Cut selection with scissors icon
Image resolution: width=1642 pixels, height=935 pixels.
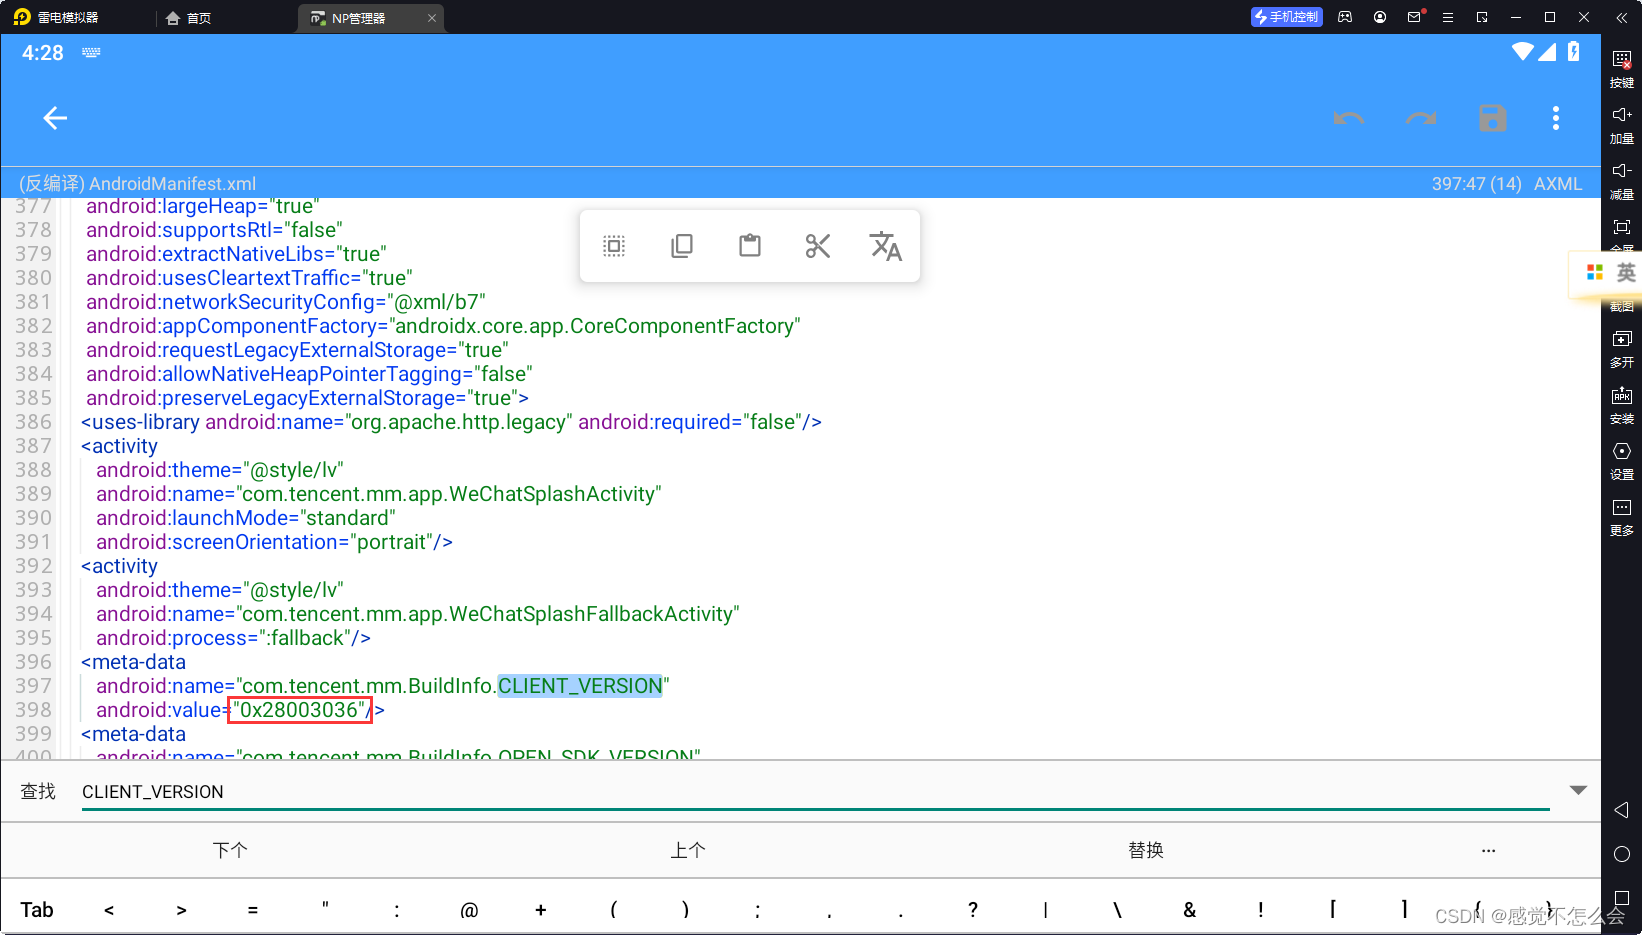(x=818, y=246)
